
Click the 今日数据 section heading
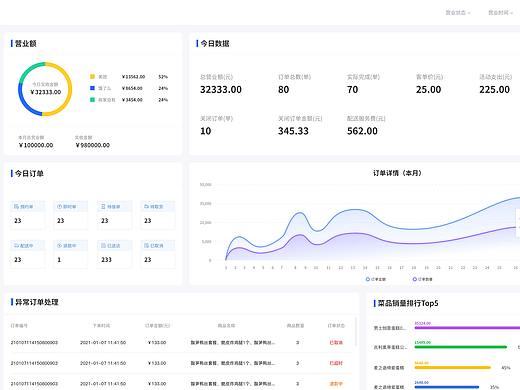pyautogui.click(x=215, y=44)
